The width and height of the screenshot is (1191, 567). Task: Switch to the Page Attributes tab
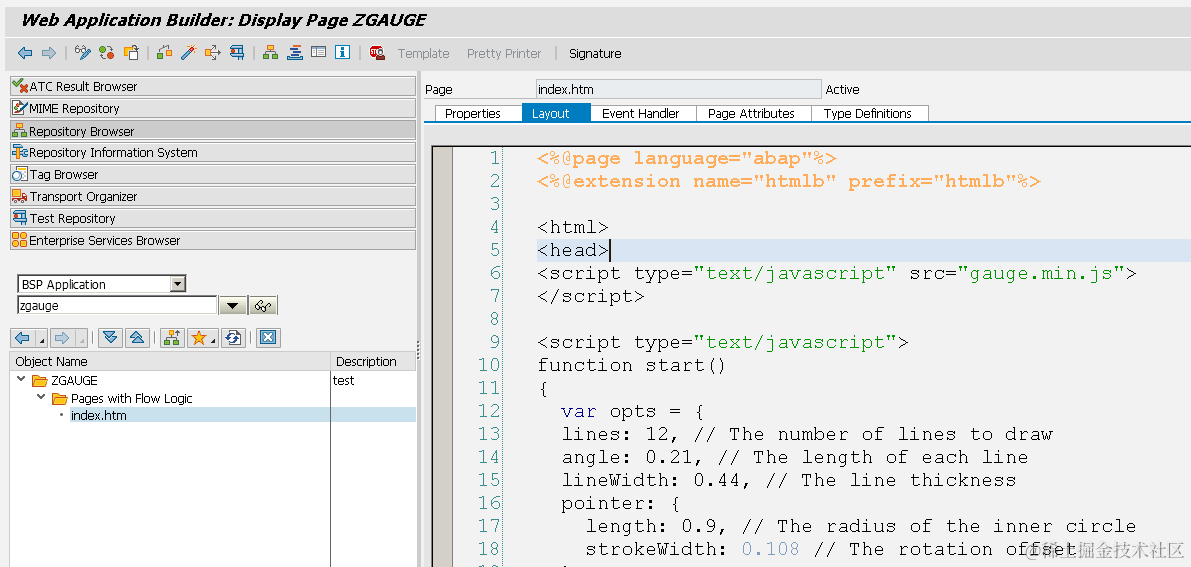click(x=751, y=113)
